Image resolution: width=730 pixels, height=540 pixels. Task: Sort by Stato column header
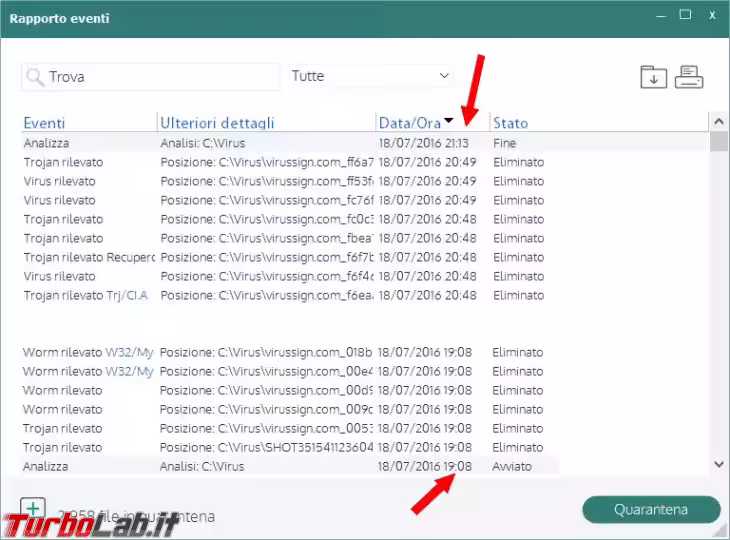click(x=510, y=123)
